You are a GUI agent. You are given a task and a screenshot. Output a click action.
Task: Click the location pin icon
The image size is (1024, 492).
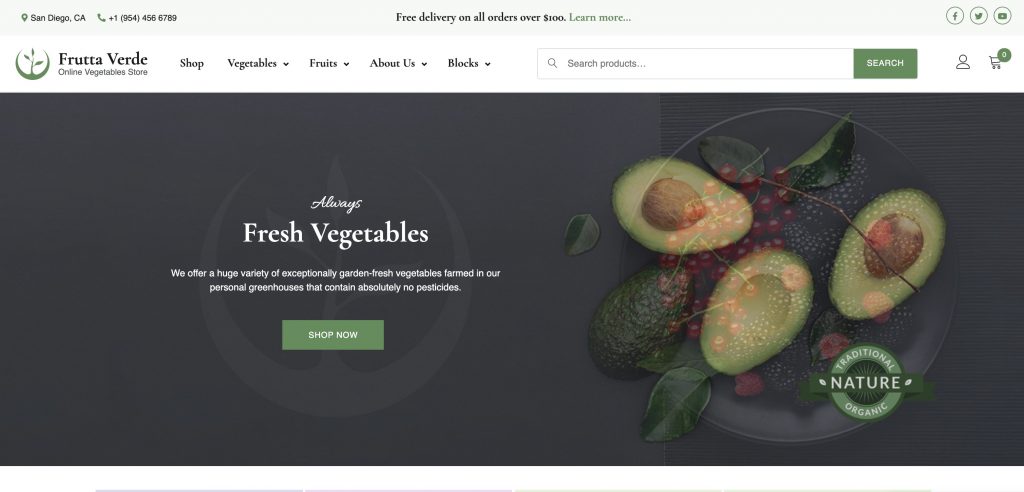(24, 18)
